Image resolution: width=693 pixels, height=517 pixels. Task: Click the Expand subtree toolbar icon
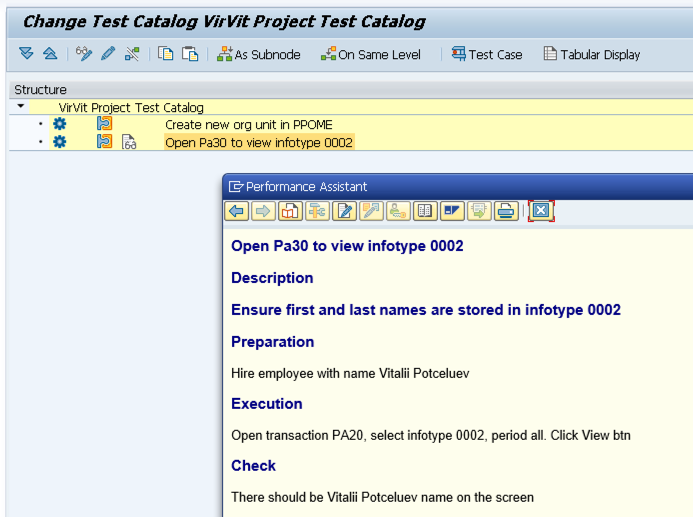tap(26, 54)
